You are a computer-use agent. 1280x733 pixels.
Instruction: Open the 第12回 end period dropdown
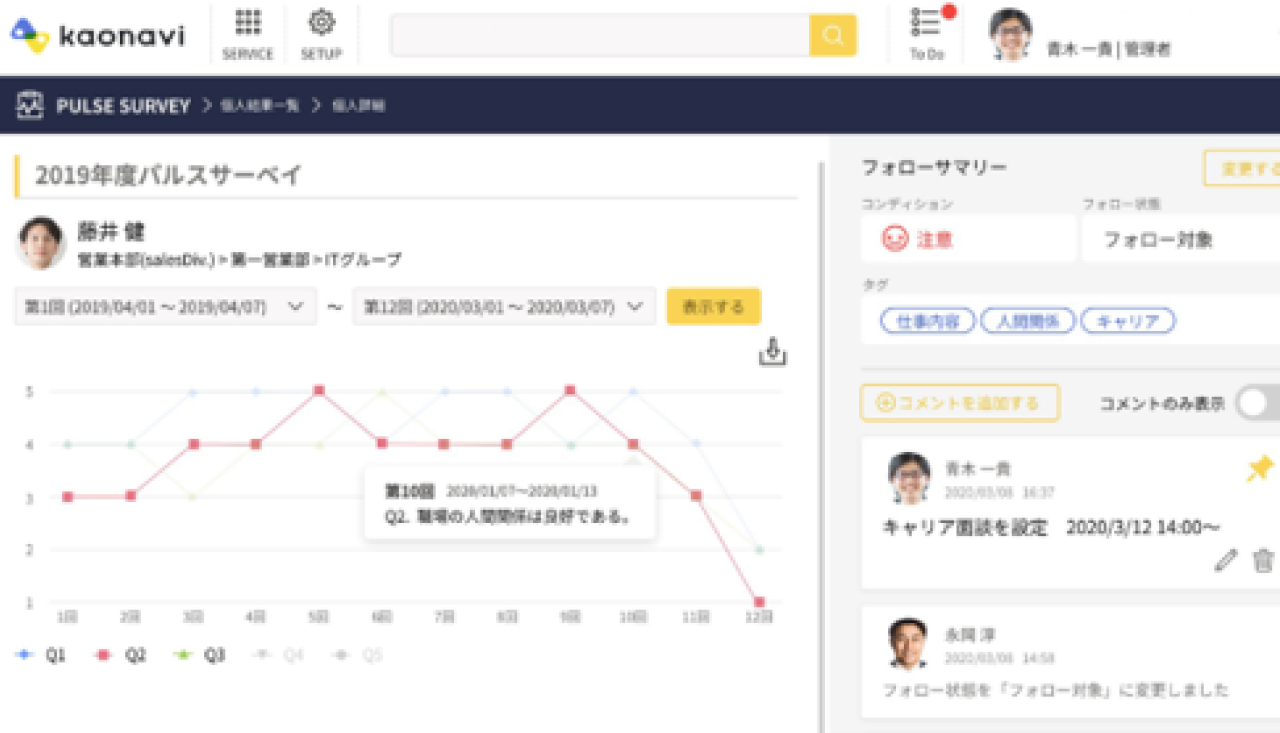(504, 307)
